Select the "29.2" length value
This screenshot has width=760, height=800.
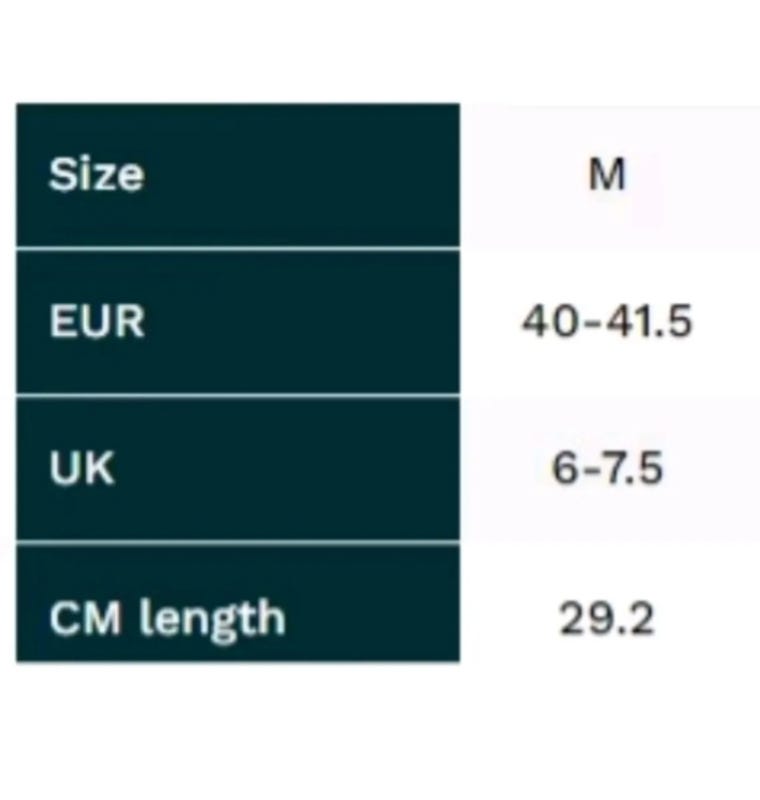coord(607,618)
